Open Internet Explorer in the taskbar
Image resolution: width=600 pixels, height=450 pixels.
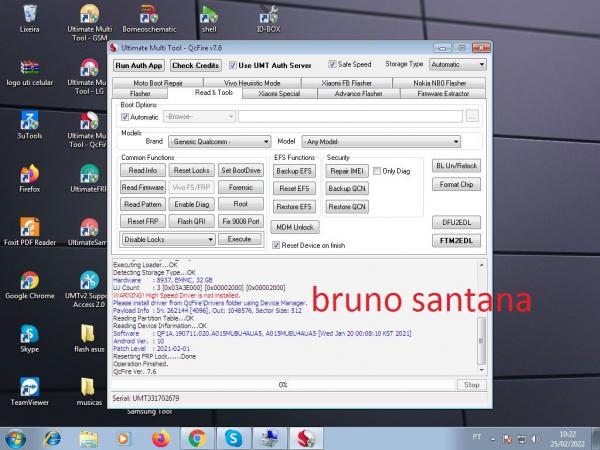(52, 439)
